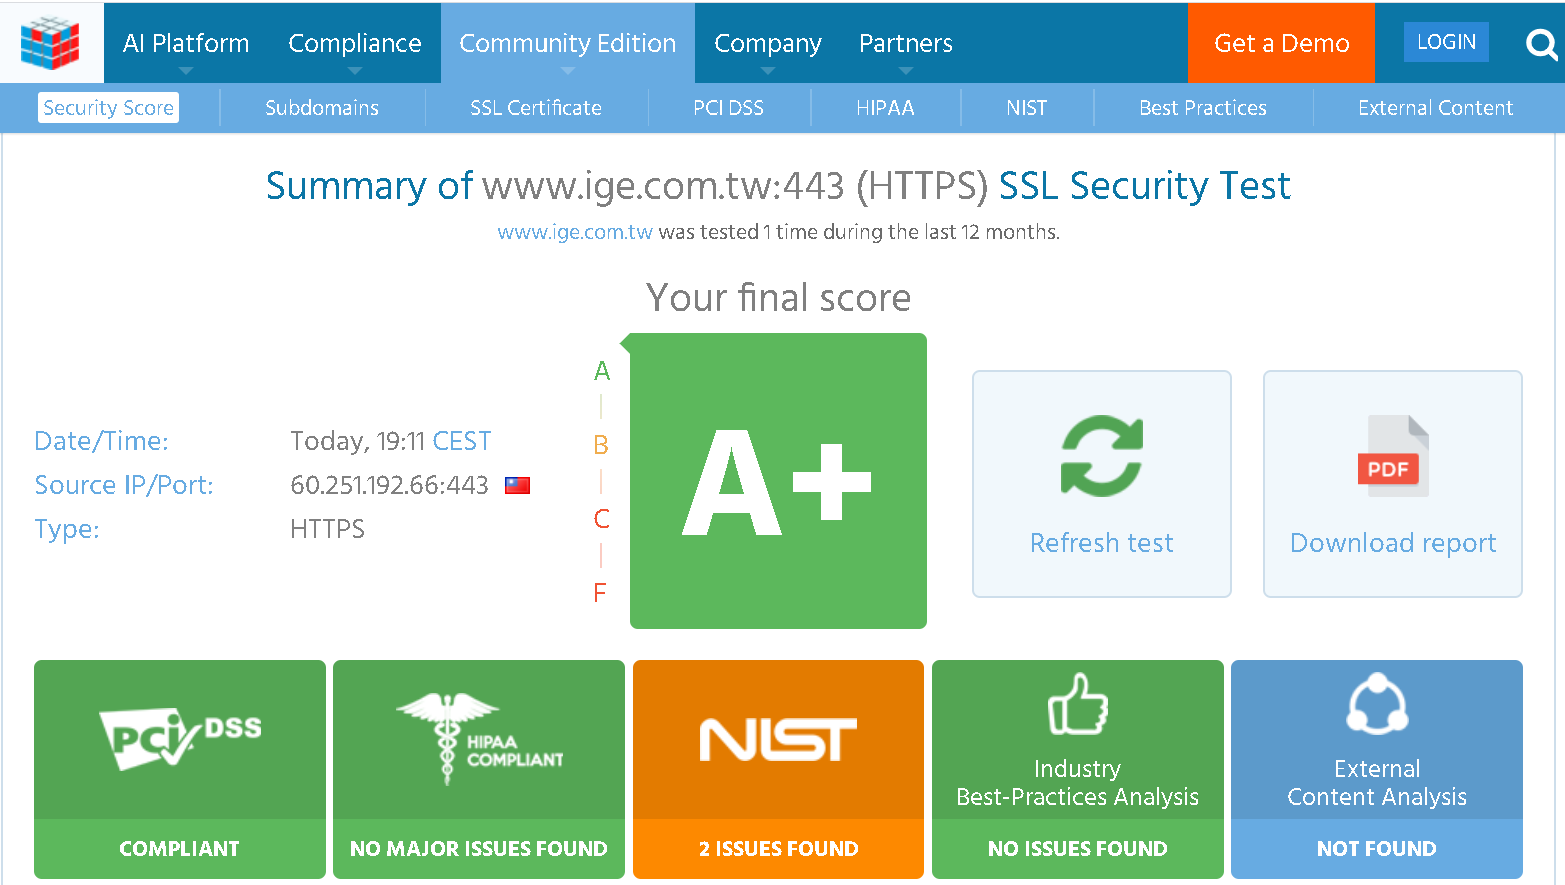Click the HIPAA Compliant caduceus logo
Screen dimensions: 1565x885
point(479,739)
